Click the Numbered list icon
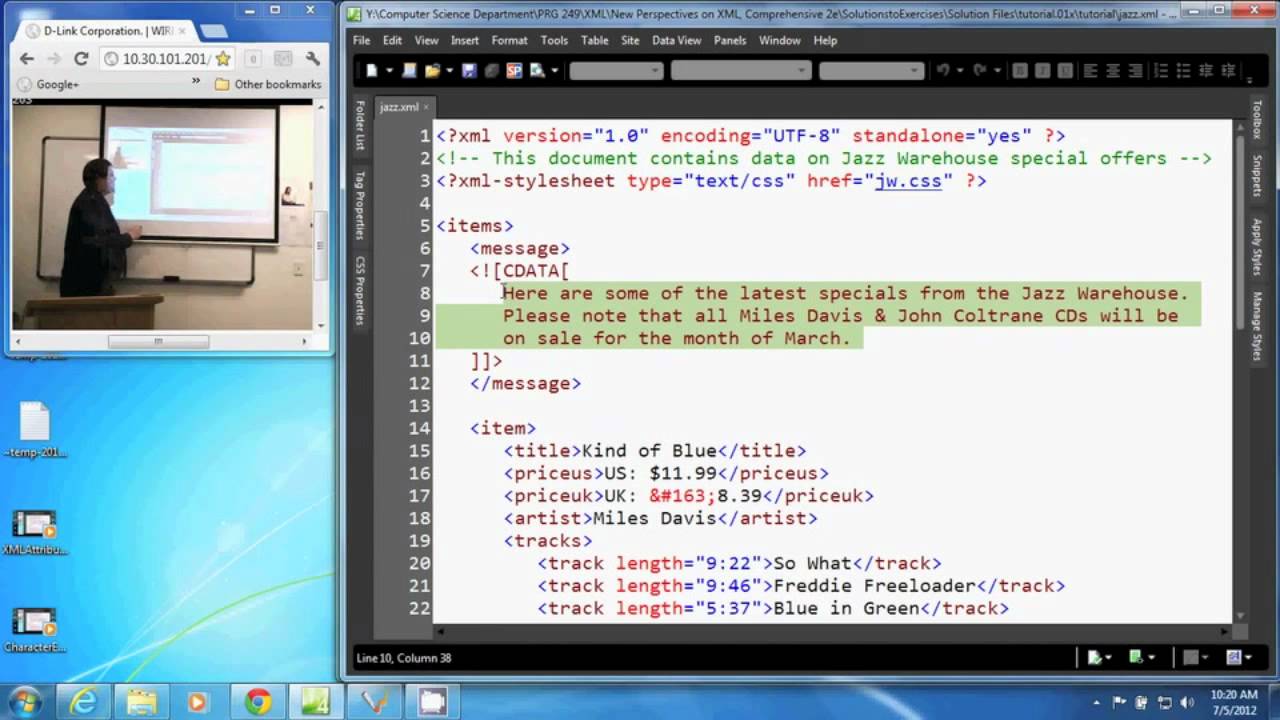The image size is (1280, 720). coord(1162,70)
